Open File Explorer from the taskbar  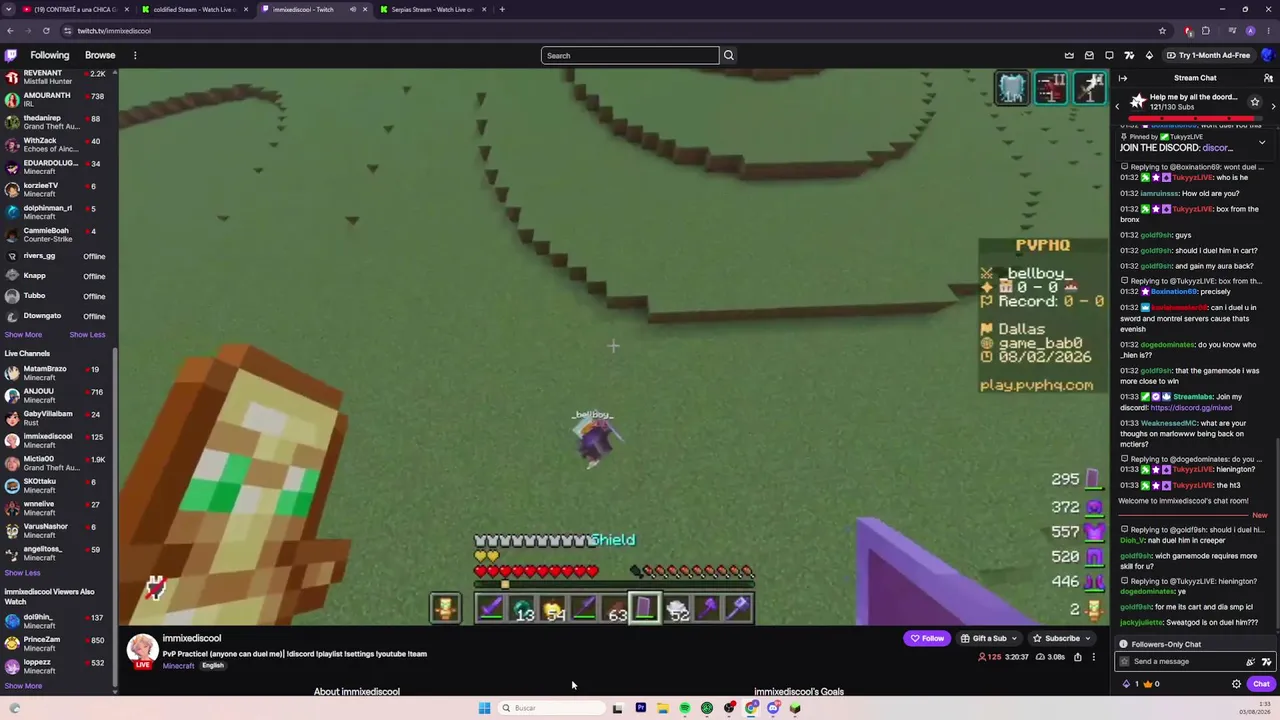pos(662,708)
